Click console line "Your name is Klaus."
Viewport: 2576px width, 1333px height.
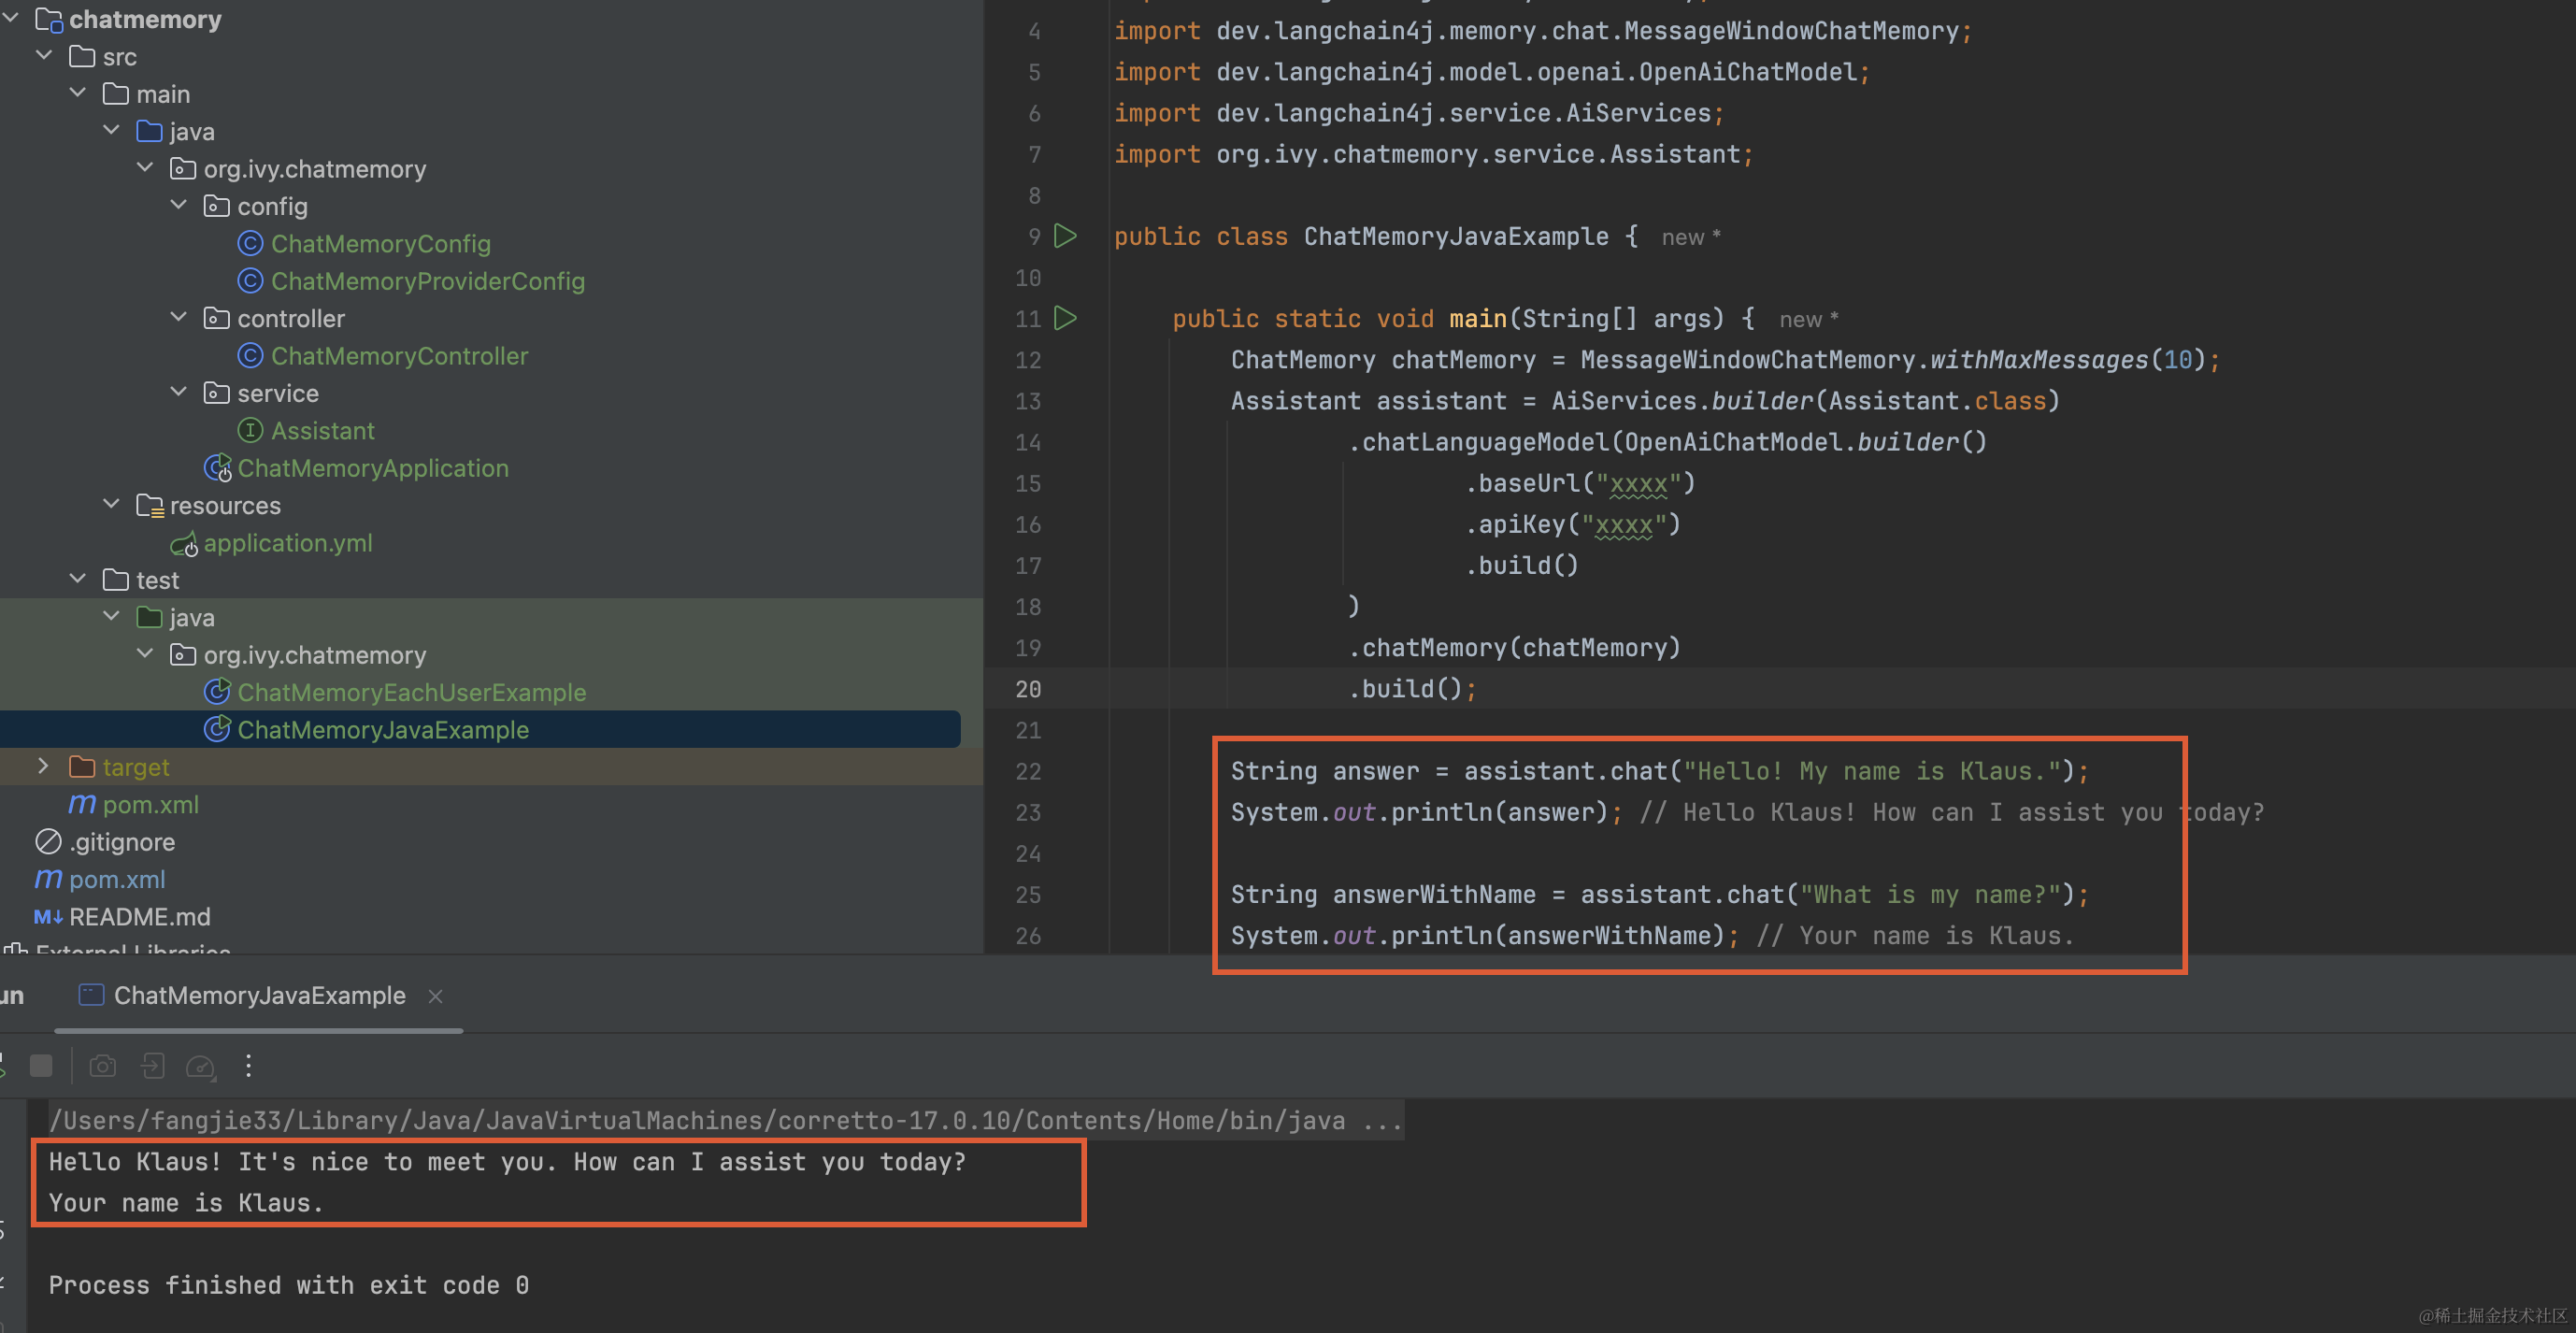pos(186,1203)
